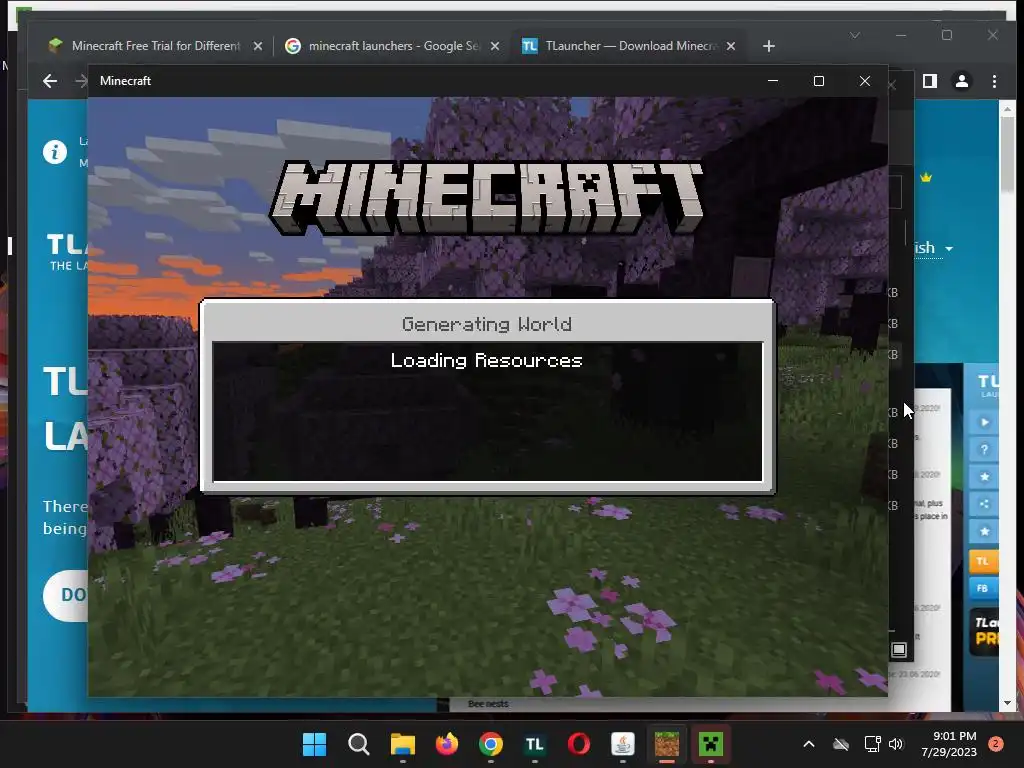The image size is (1024, 768).
Task: Click the second star icon below share
Action: tap(984, 531)
